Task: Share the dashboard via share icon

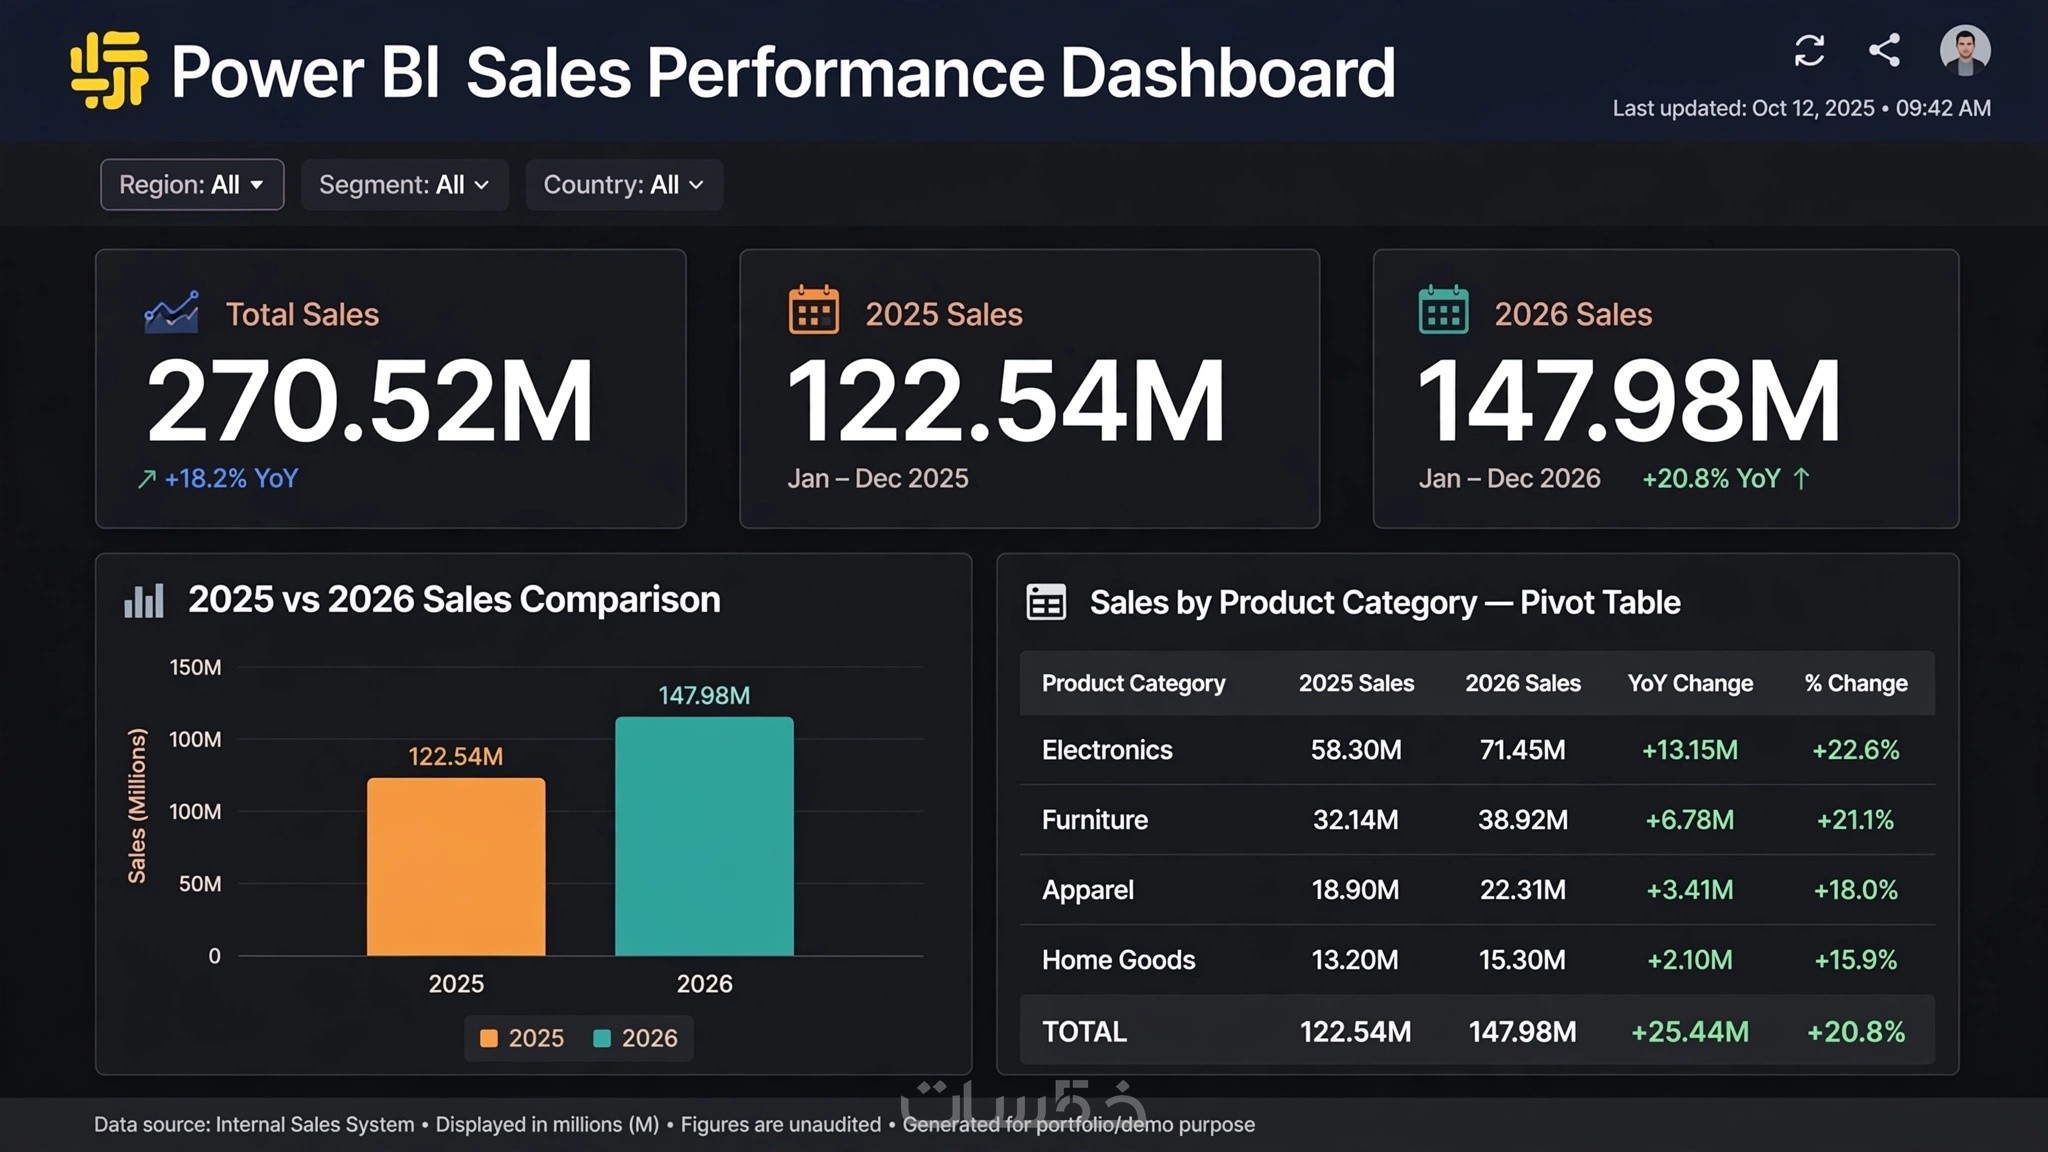Action: coord(1884,50)
